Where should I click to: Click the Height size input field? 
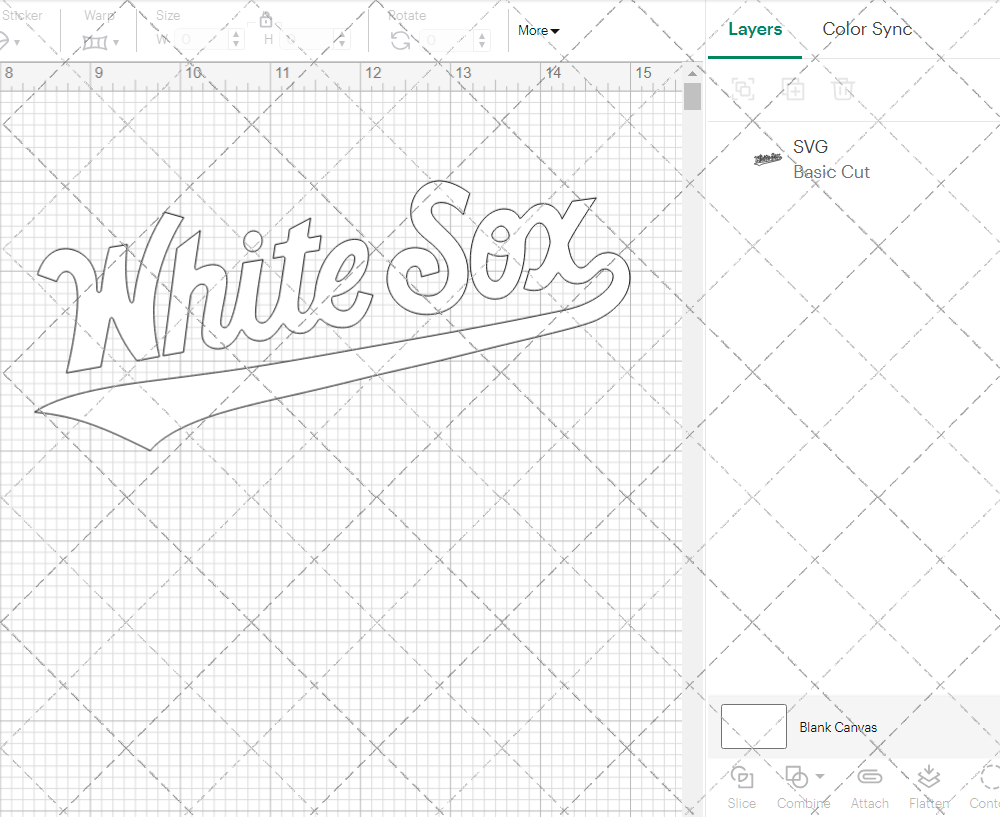coord(307,40)
